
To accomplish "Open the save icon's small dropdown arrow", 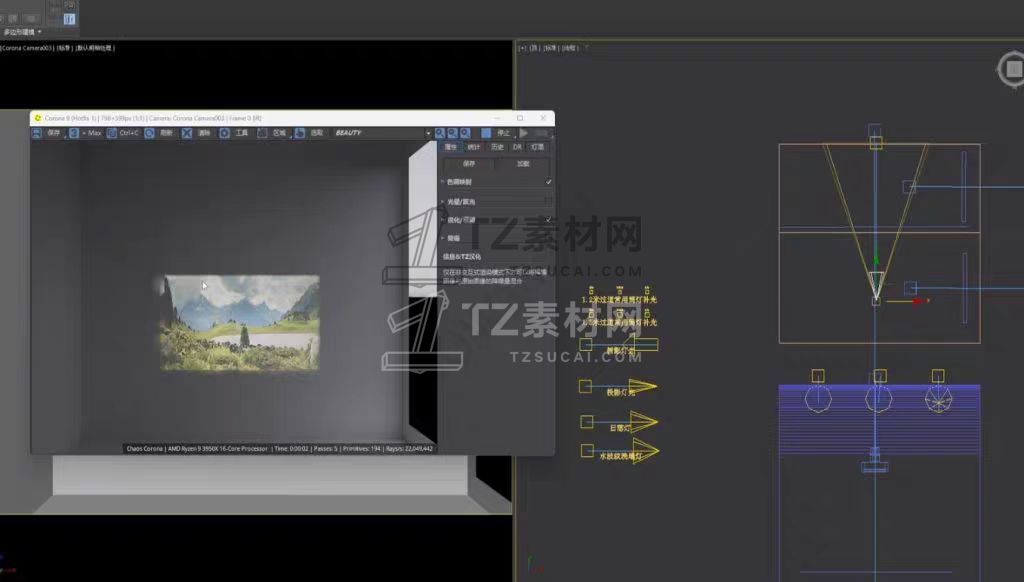I will point(65,136).
